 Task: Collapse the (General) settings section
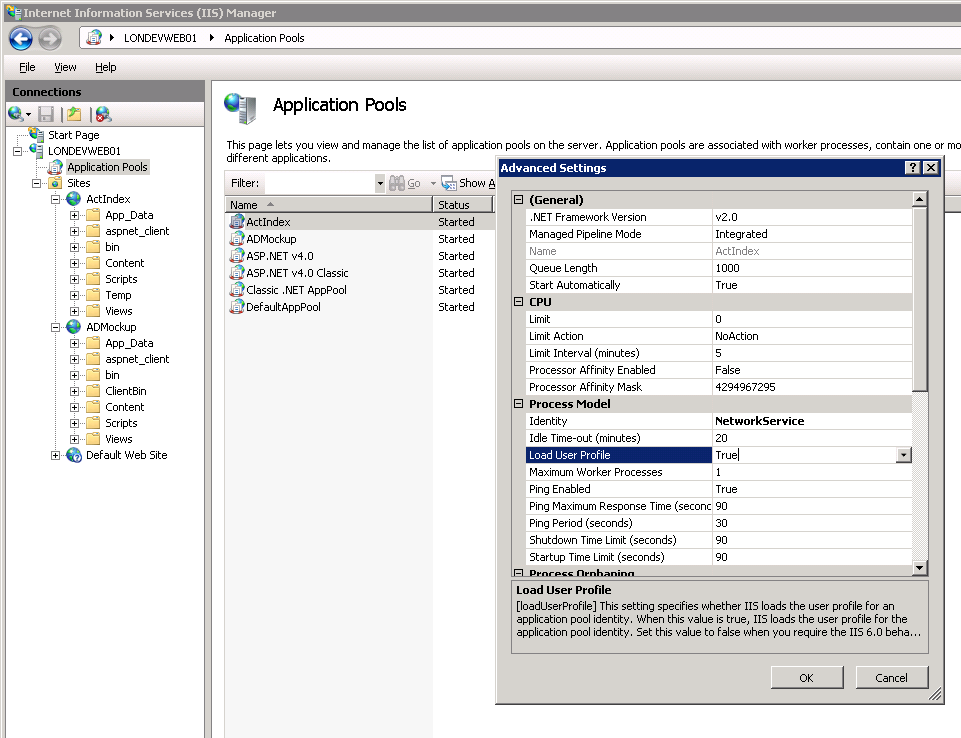pyautogui.click(x=518, y=199)
